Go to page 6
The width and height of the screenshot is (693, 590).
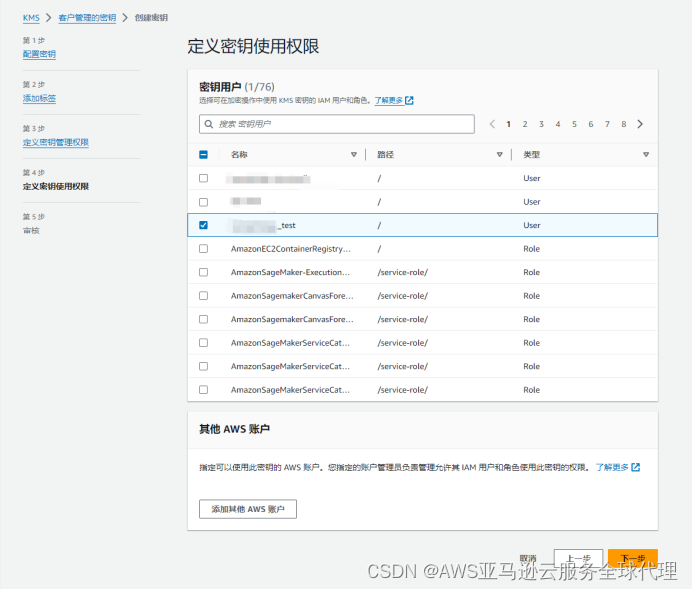[590, 124]
